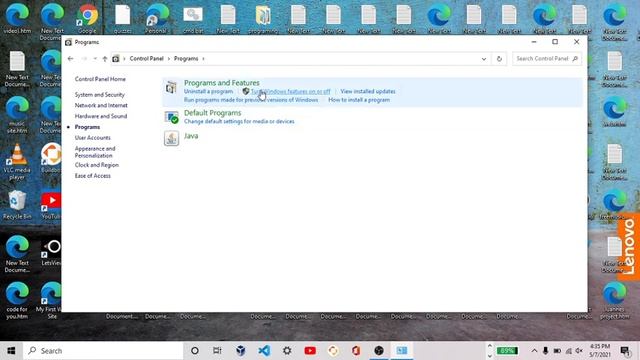Select music site.htm desktop file
Screen dimensions: 640x360
[17, 115]
